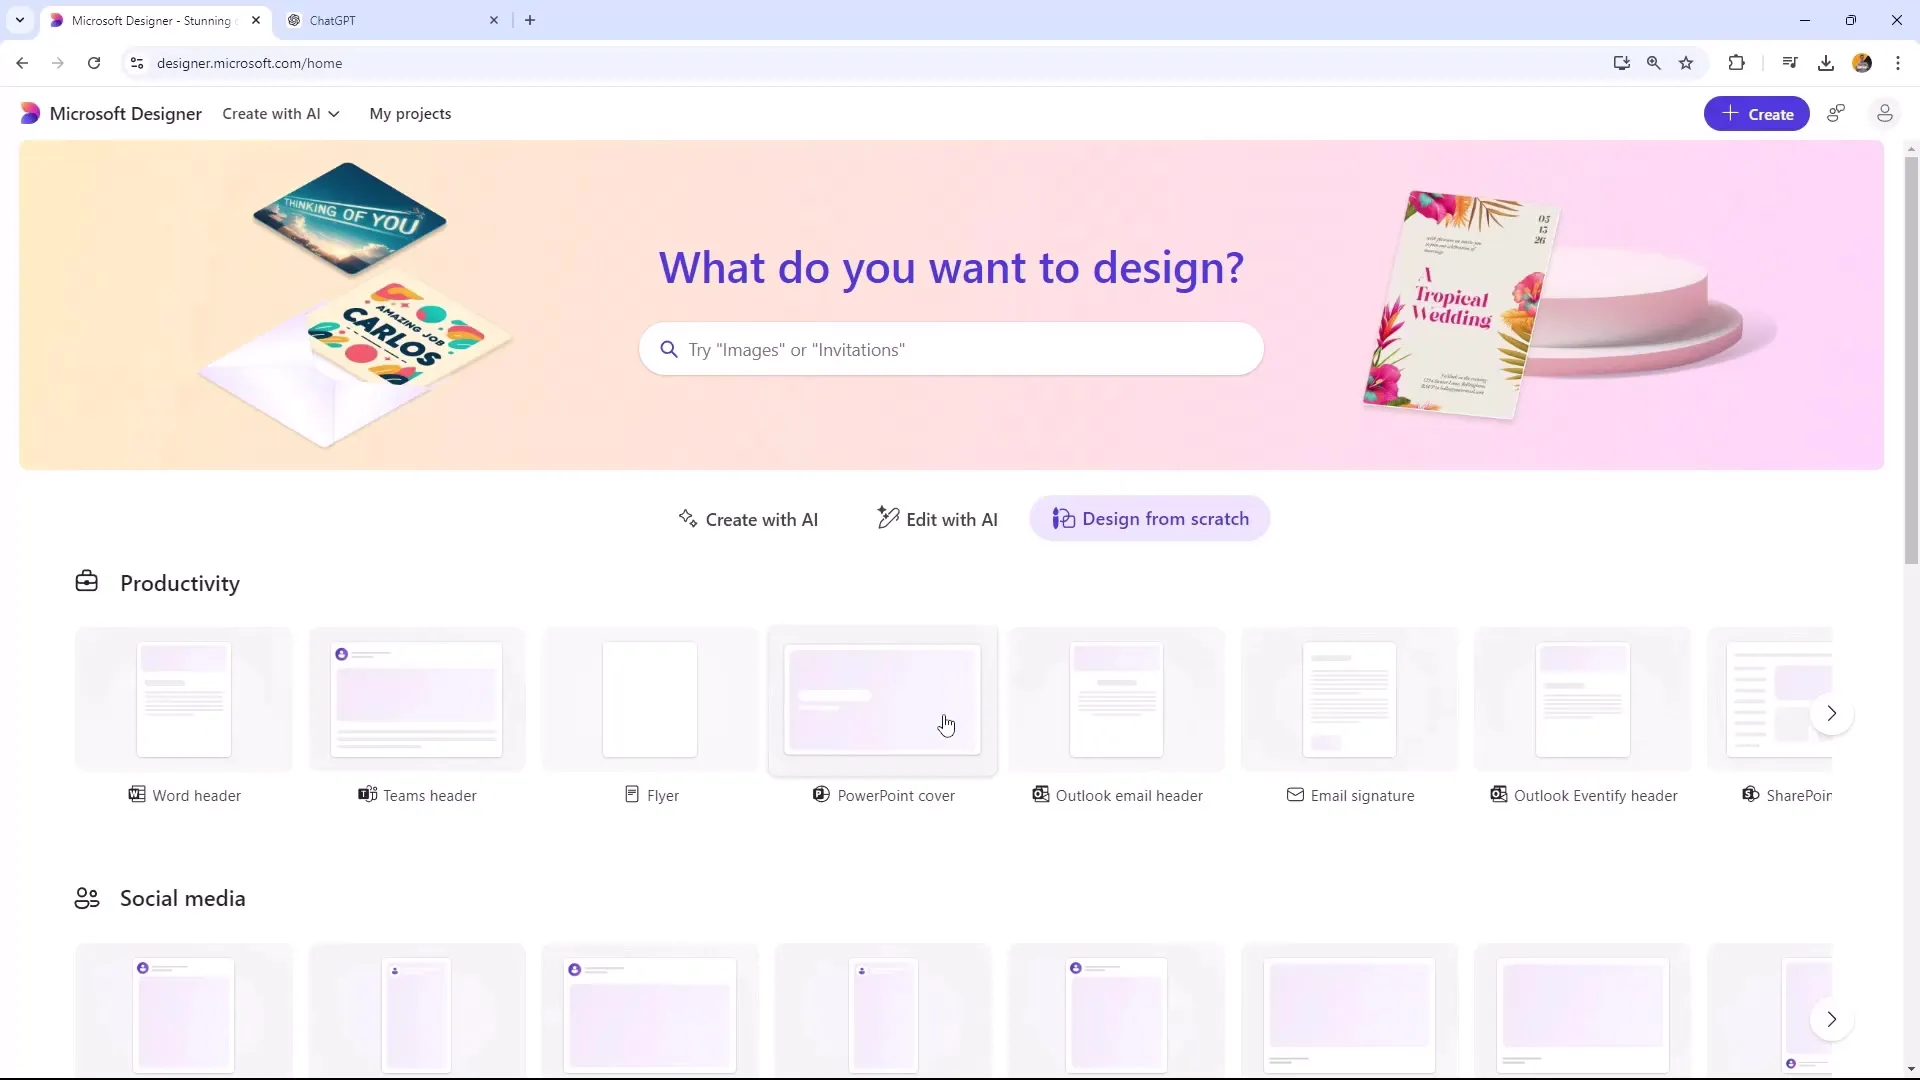Screen dimensions: 1920x1080
Task: Click the address bar URL
Action: coord(249,63)
